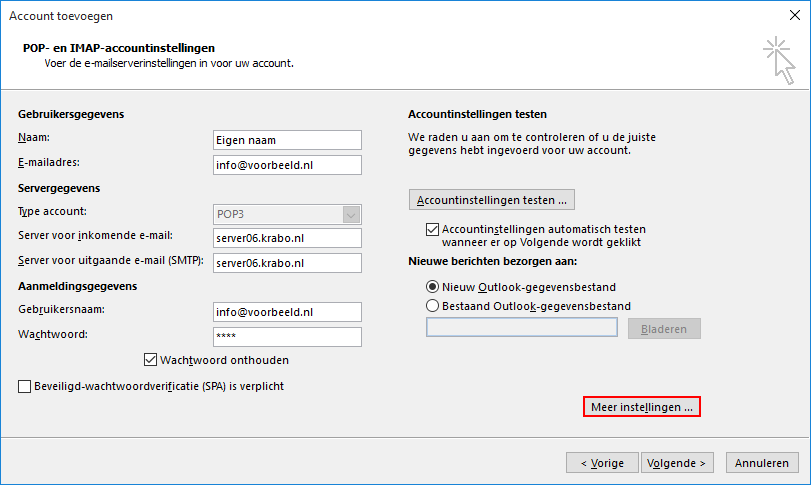The width and height of the screenshot is (811, 485).
Task: Enable Beveiligd-wachtwoordverificatie (SPA) checkbox
Action: [x=25, y=386]
